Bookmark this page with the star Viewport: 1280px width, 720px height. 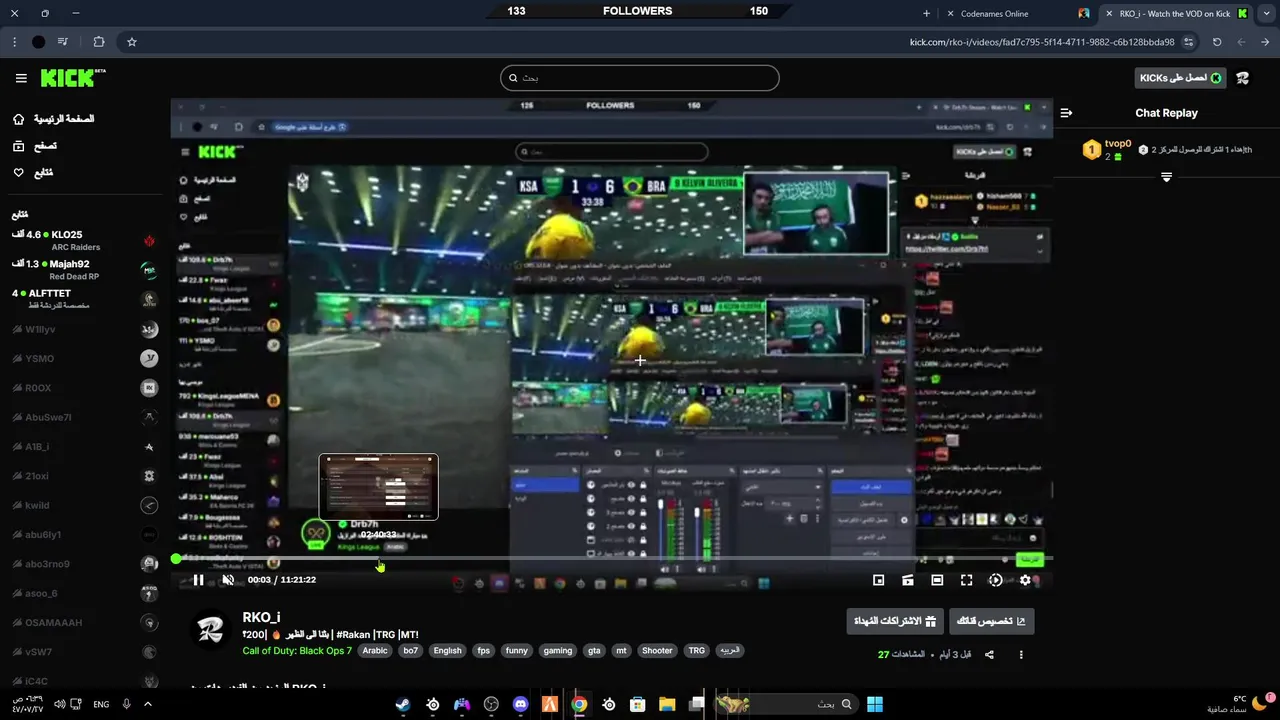(131, 42)
